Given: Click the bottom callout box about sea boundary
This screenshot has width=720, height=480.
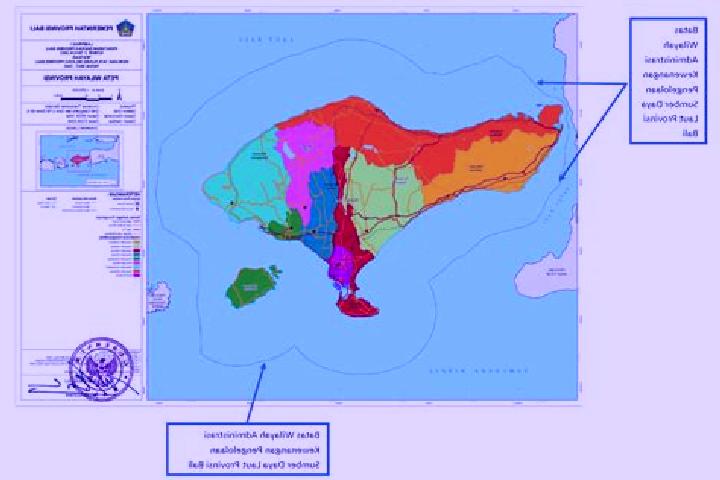Looking at the screenshot, I should [x=248, y=449].
